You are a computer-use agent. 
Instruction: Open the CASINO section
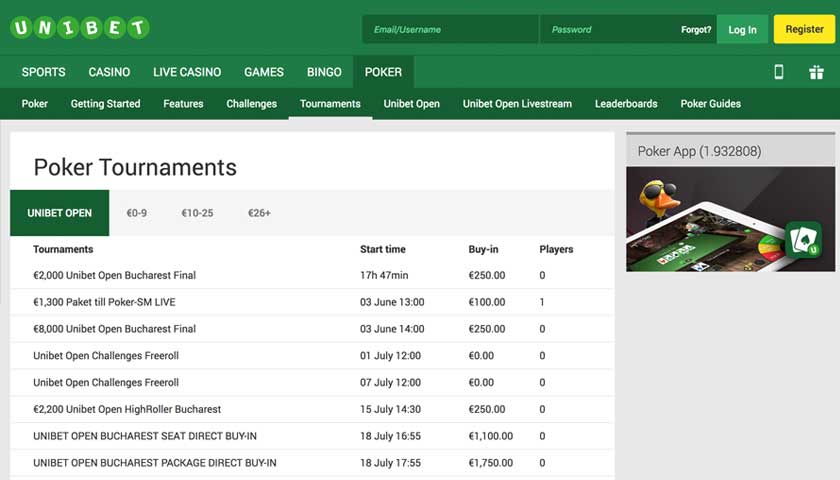click(109, 72)
